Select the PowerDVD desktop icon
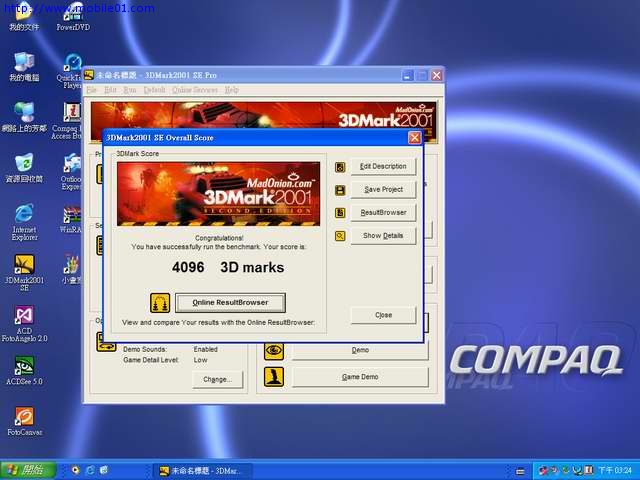The height and width of the screenshot is (480, 640). pos(73,17)
